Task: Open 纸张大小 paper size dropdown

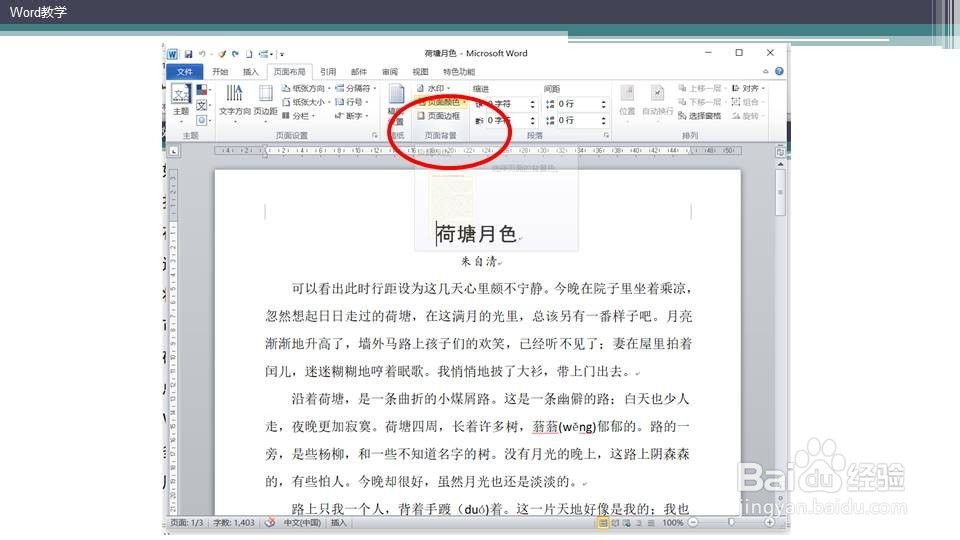Action: coord(306,102)
